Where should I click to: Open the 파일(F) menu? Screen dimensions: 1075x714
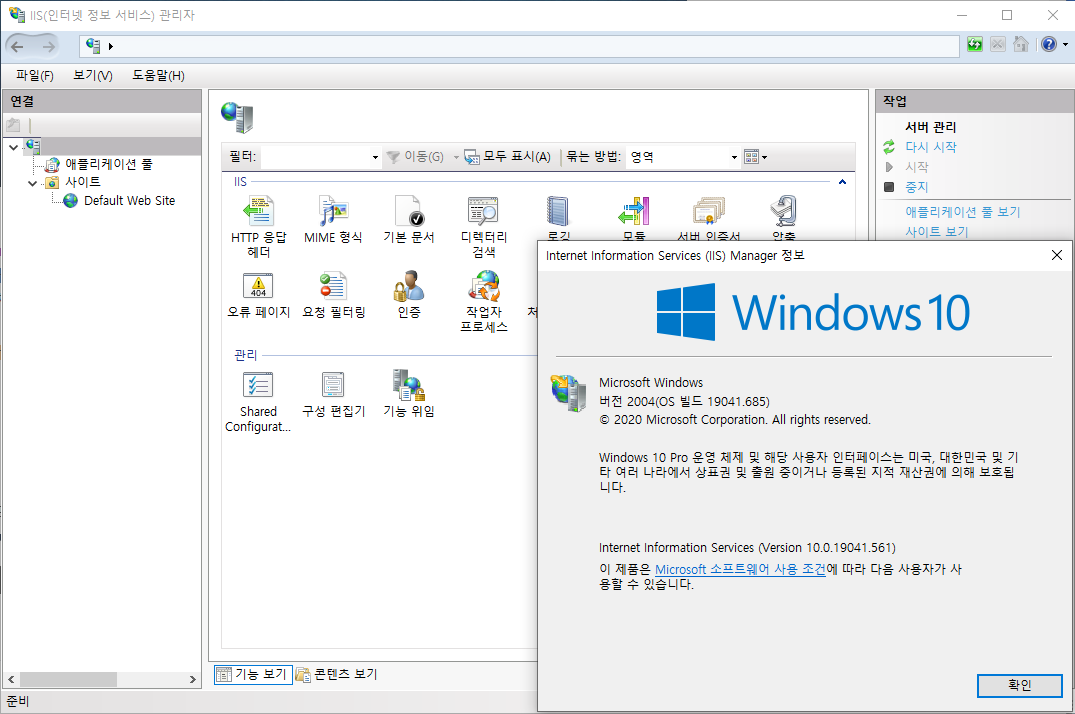point(35,75)
